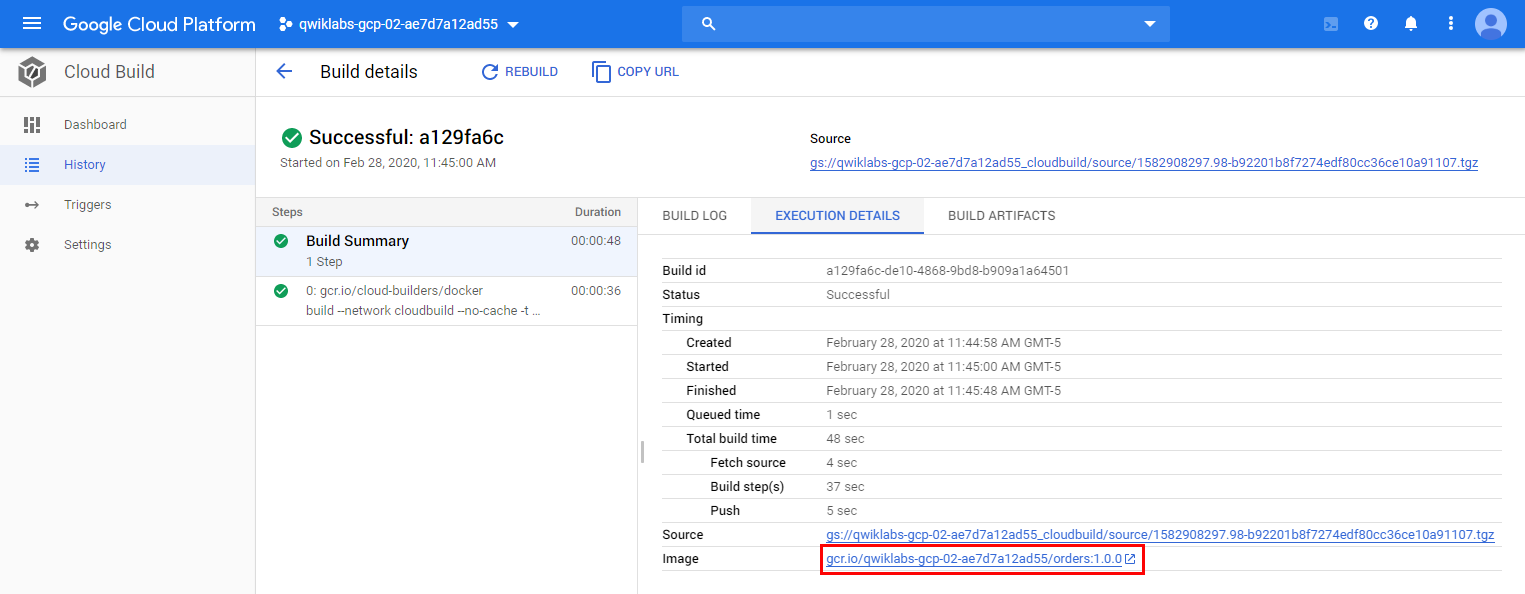Click the Duration column header
This screenshot has height=594, width=1525.
598,212
